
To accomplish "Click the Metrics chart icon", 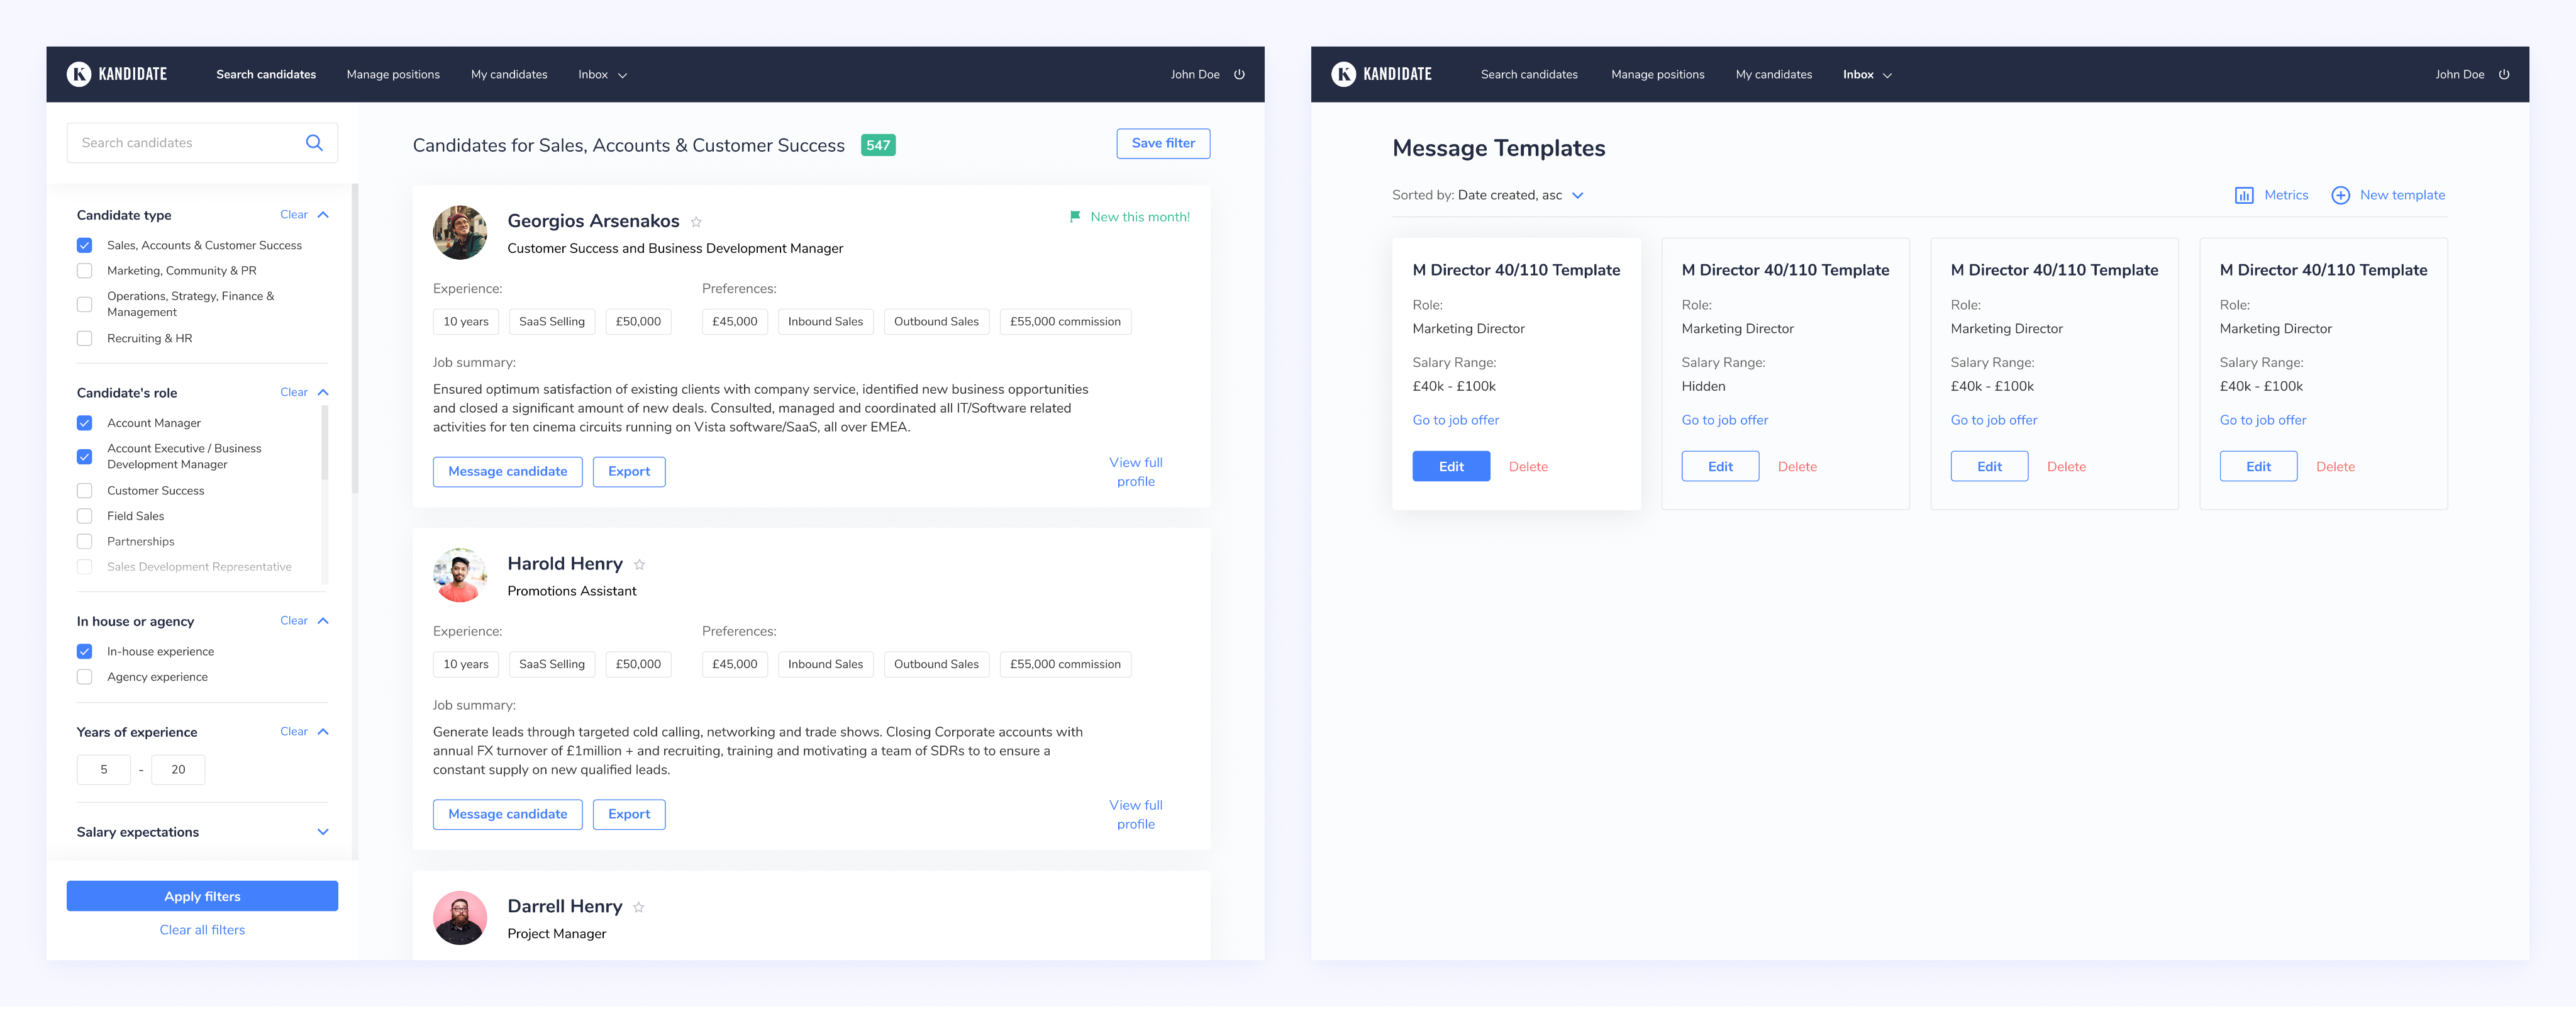I will [x=2244, y=195].
